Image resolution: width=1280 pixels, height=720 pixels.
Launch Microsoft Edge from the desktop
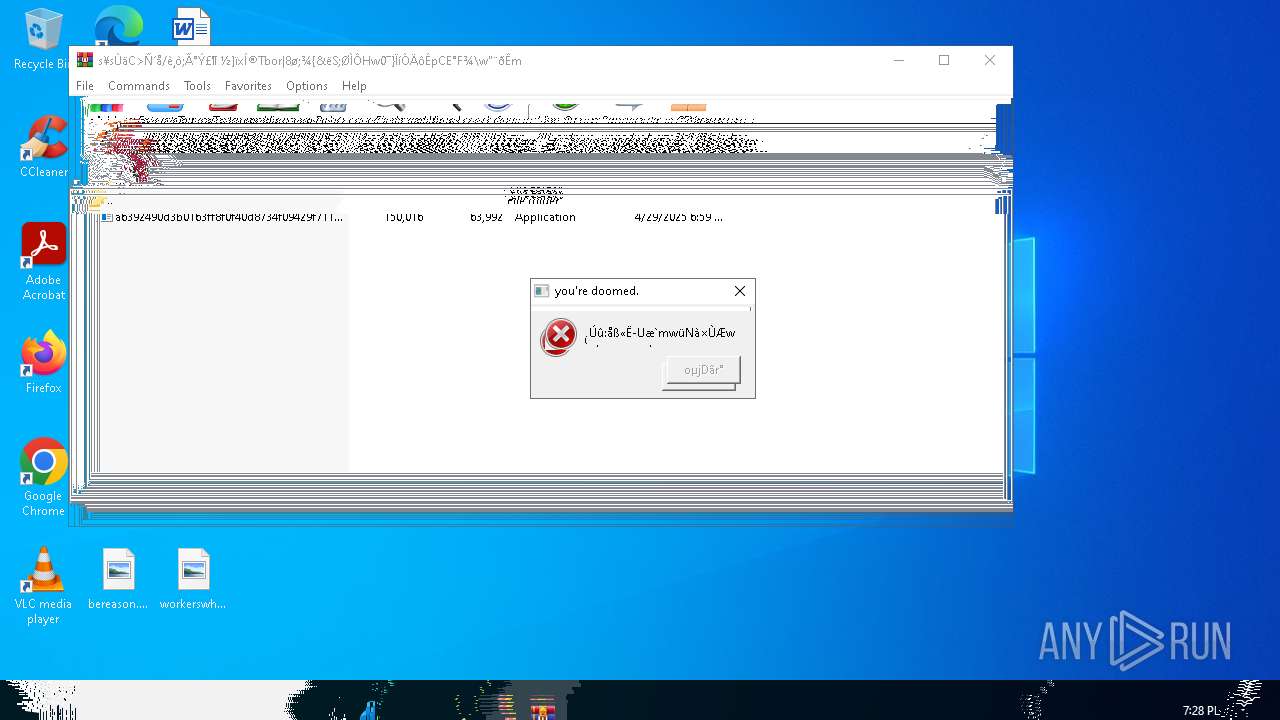(x=118, y=26)
